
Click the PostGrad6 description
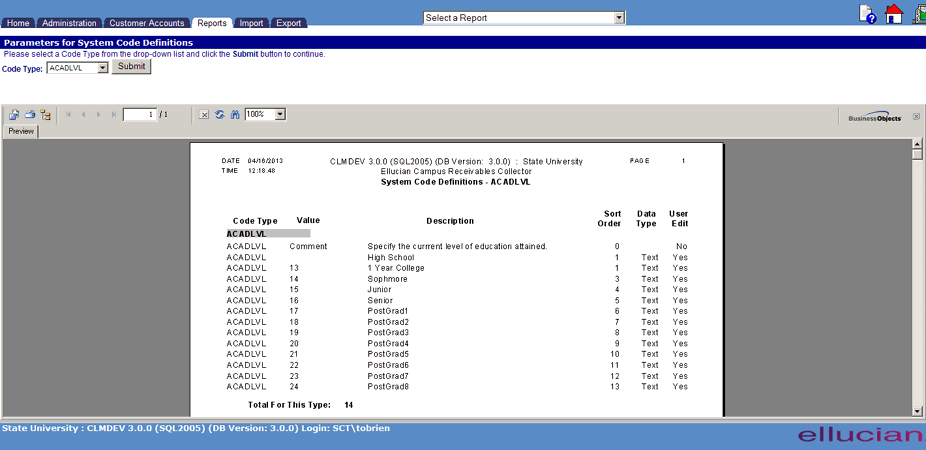(388, 365)
